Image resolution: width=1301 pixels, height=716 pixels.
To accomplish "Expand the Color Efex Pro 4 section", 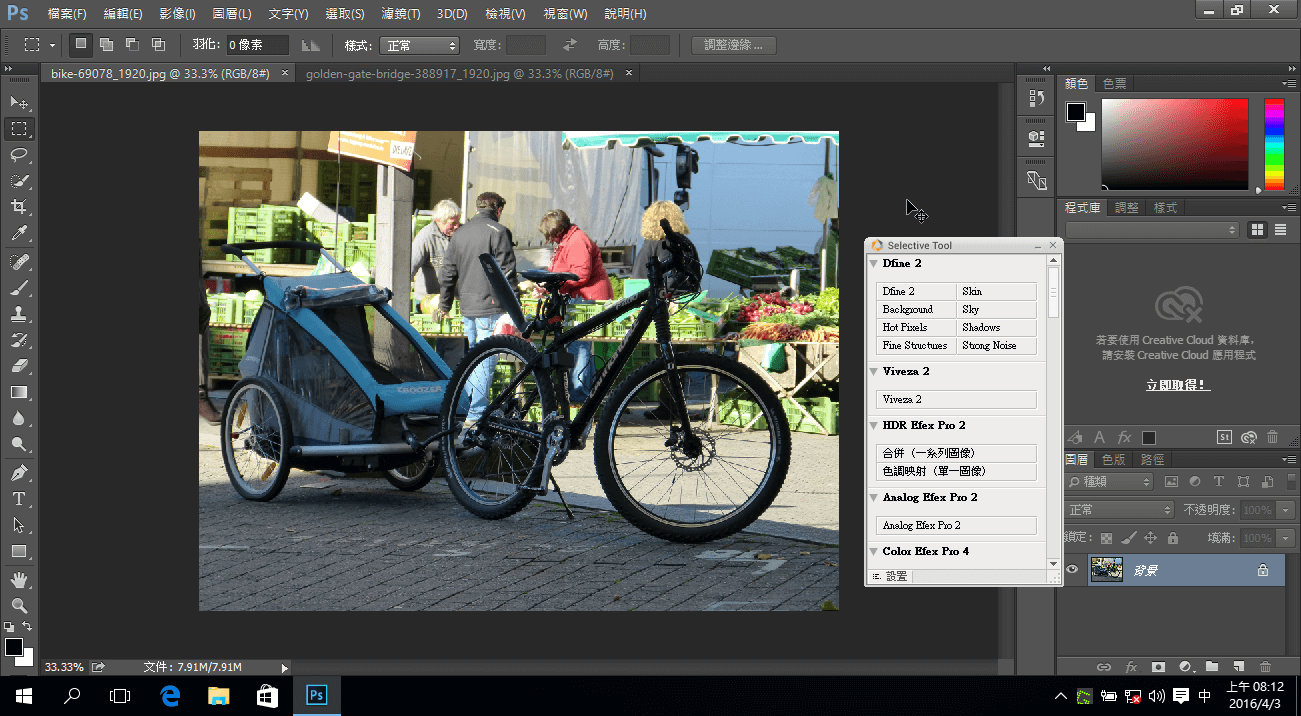I will coord(873,551).
